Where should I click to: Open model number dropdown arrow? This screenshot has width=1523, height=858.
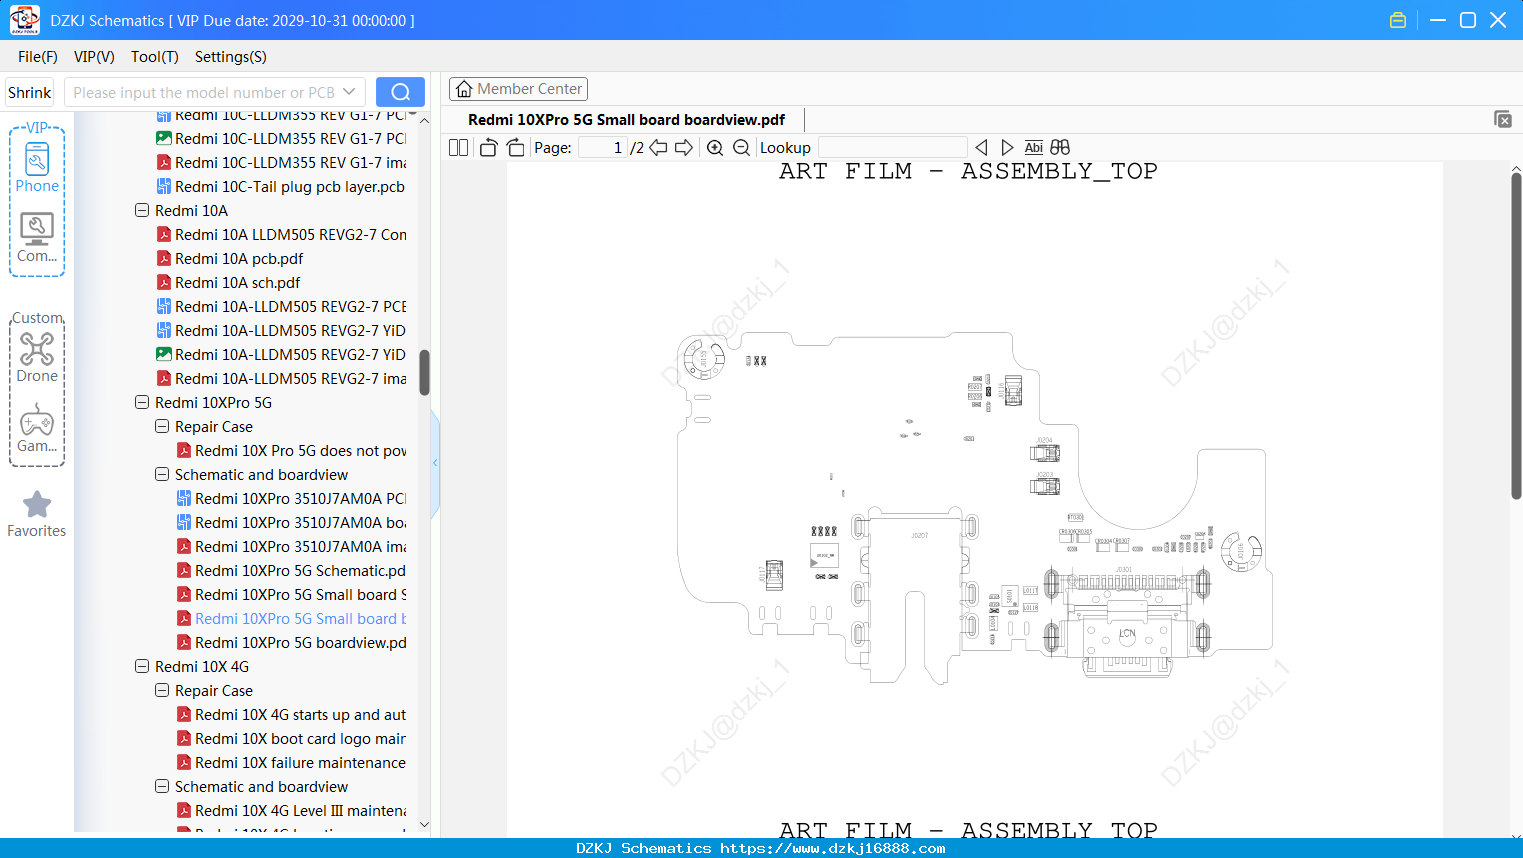click(x=349, y=92)
